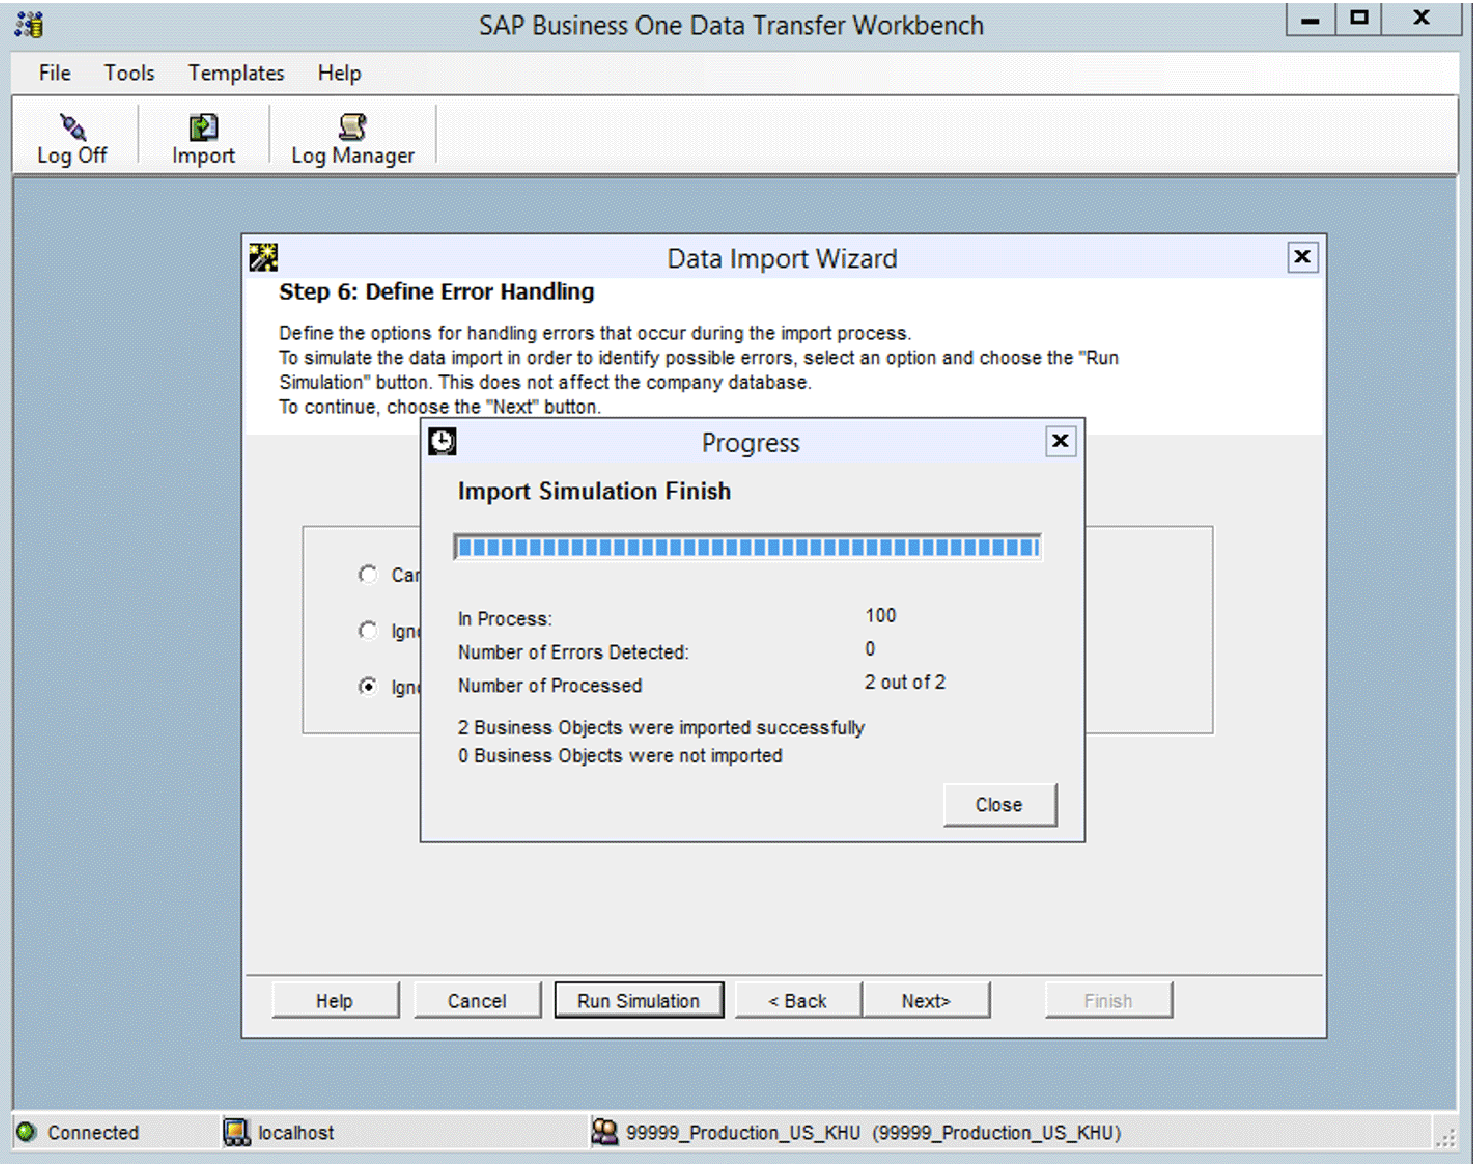This screenshot has width=1473, height=1164.
Task: Click Close in the Progress dialog
Action: pyautogui.click(x=999, y=805)
